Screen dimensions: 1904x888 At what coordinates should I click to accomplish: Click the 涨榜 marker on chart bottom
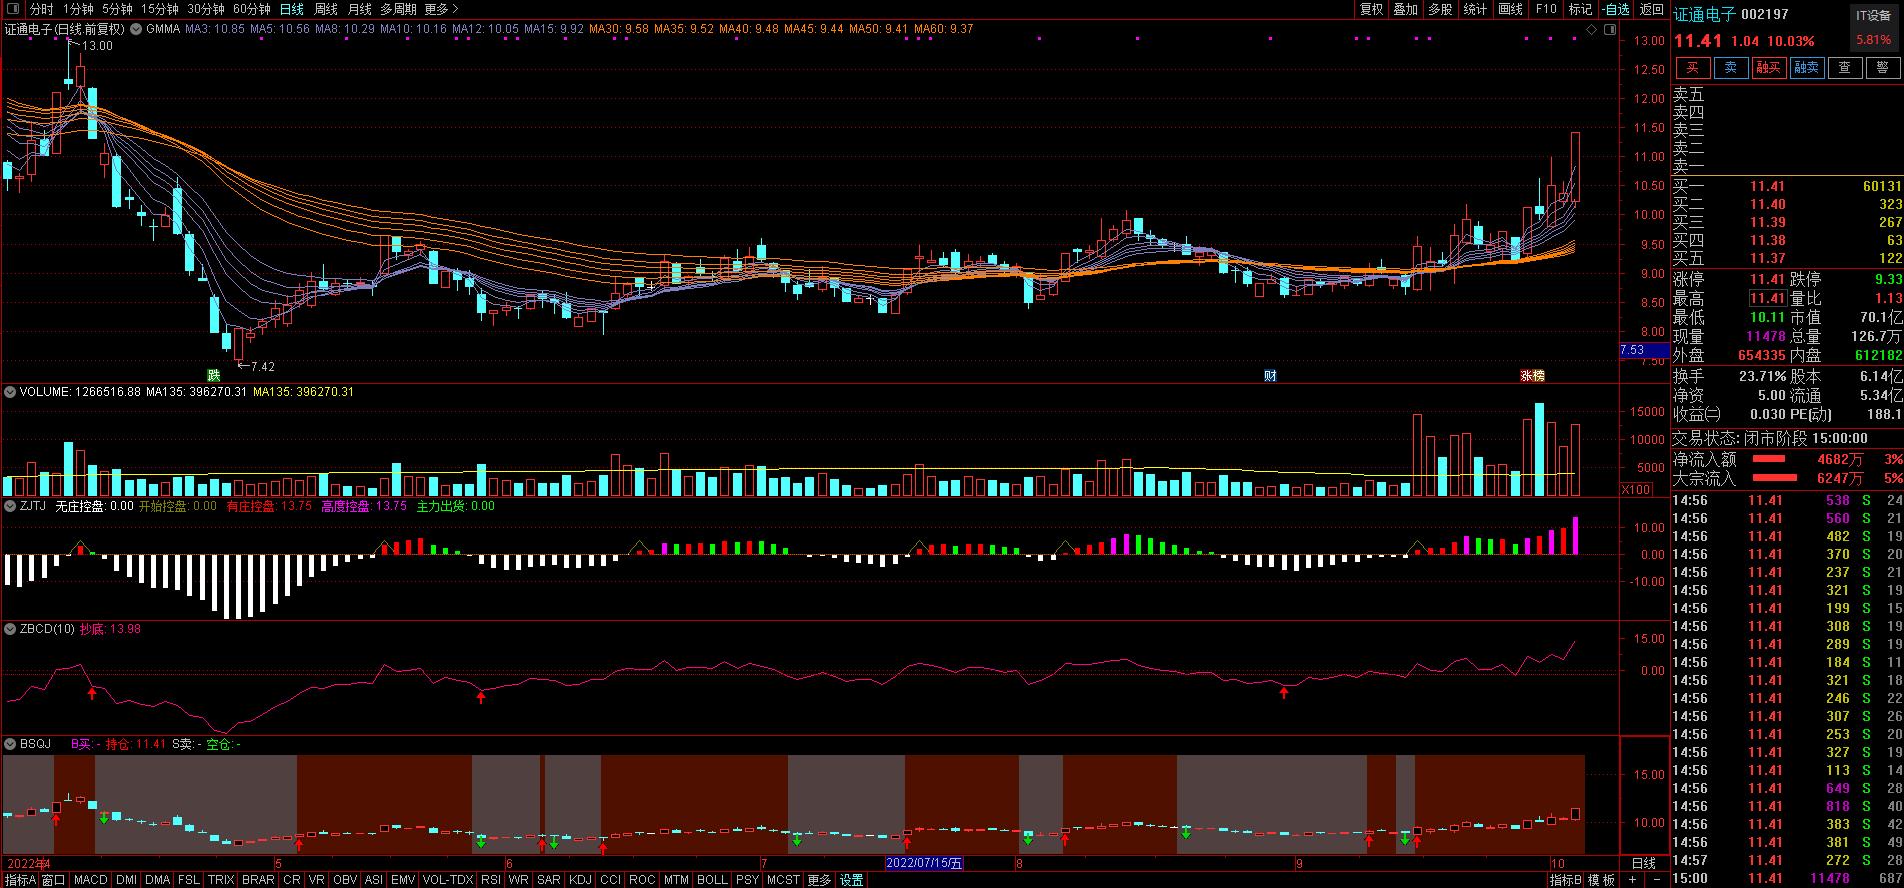coord(1532,376)
